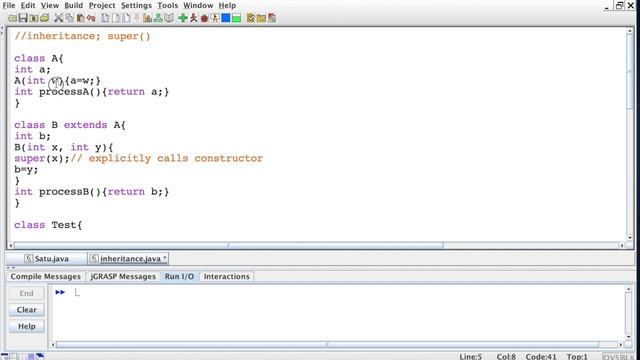Image resolution: width=640 pixels, height=360 pixels.
Task: Click the yellow checkmark envelope icon
Action: (261, 18)
